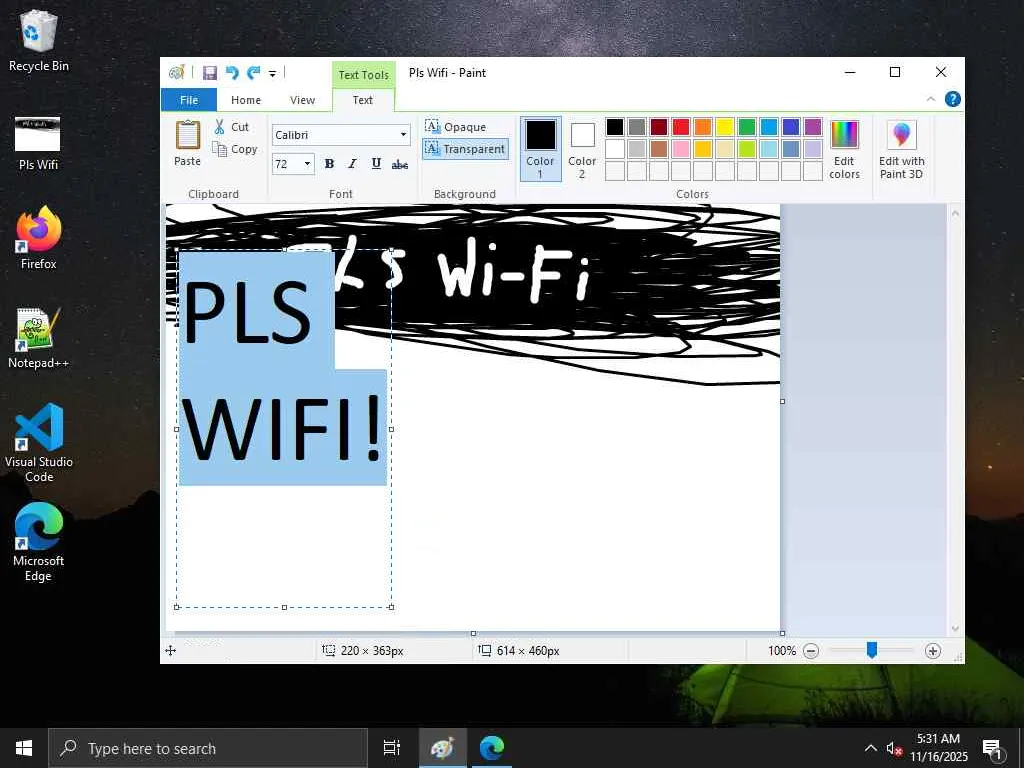This screenshot has height=768, width=1024.
Task: Toggle underline formatting
Action: coord(376,164)
